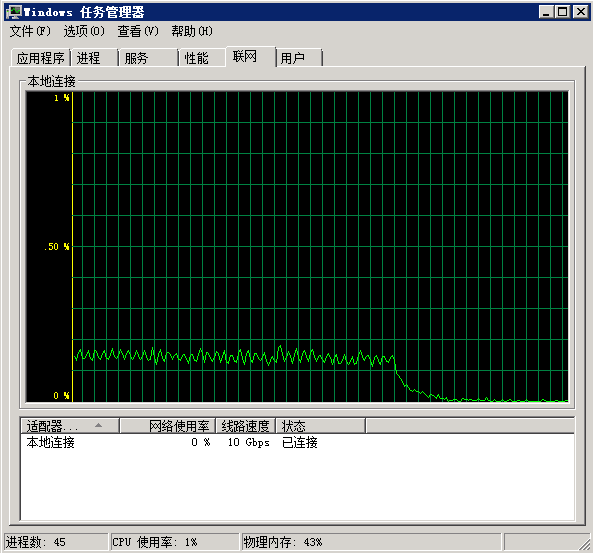Image resolution: width=593 pixels, height=553 pixels.
Task: Maximize the Task Manager window
Action: [563, 12]
